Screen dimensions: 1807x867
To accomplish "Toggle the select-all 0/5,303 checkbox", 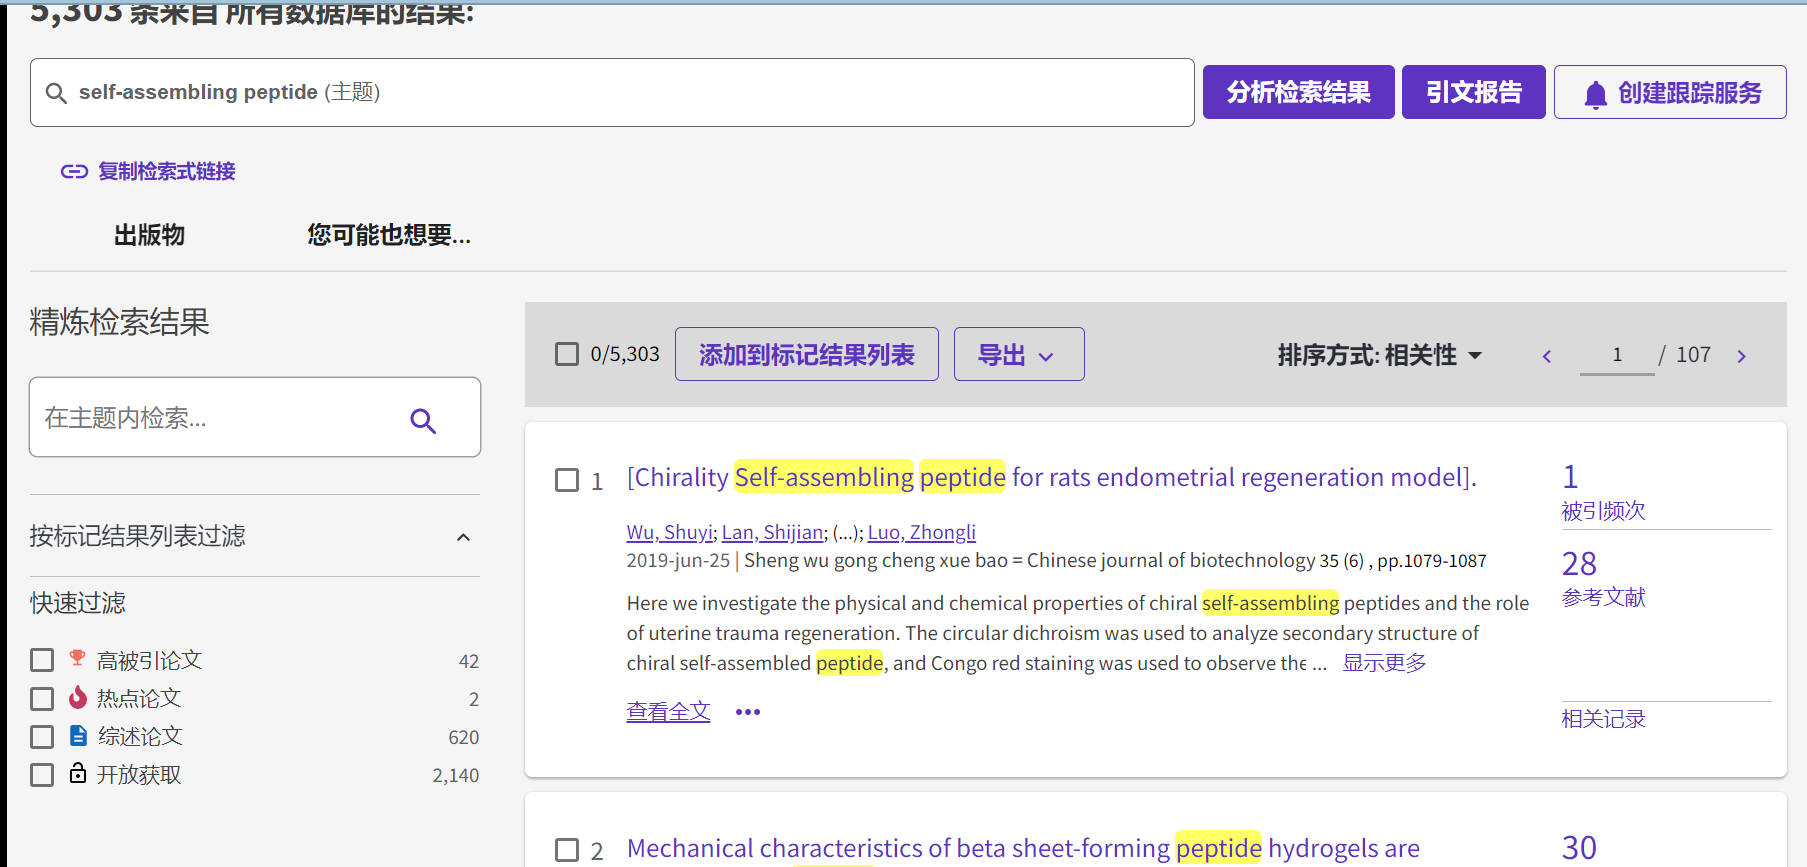I will 567,354.
